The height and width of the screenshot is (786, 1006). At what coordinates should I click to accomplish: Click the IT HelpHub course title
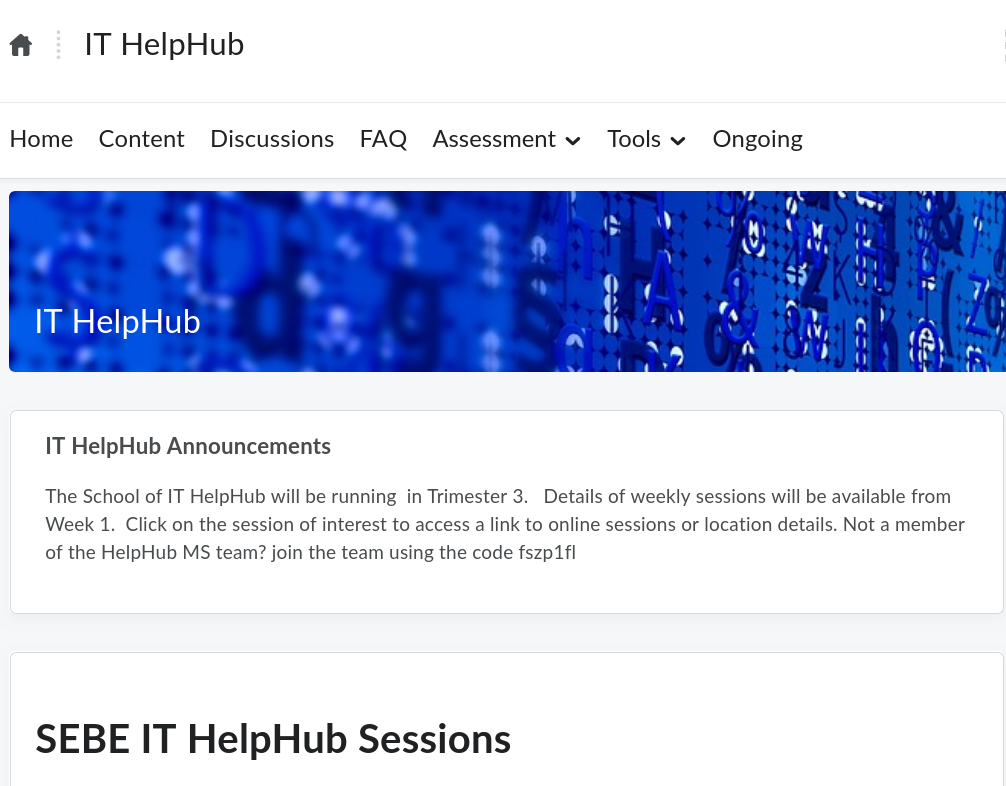point(164,45)
